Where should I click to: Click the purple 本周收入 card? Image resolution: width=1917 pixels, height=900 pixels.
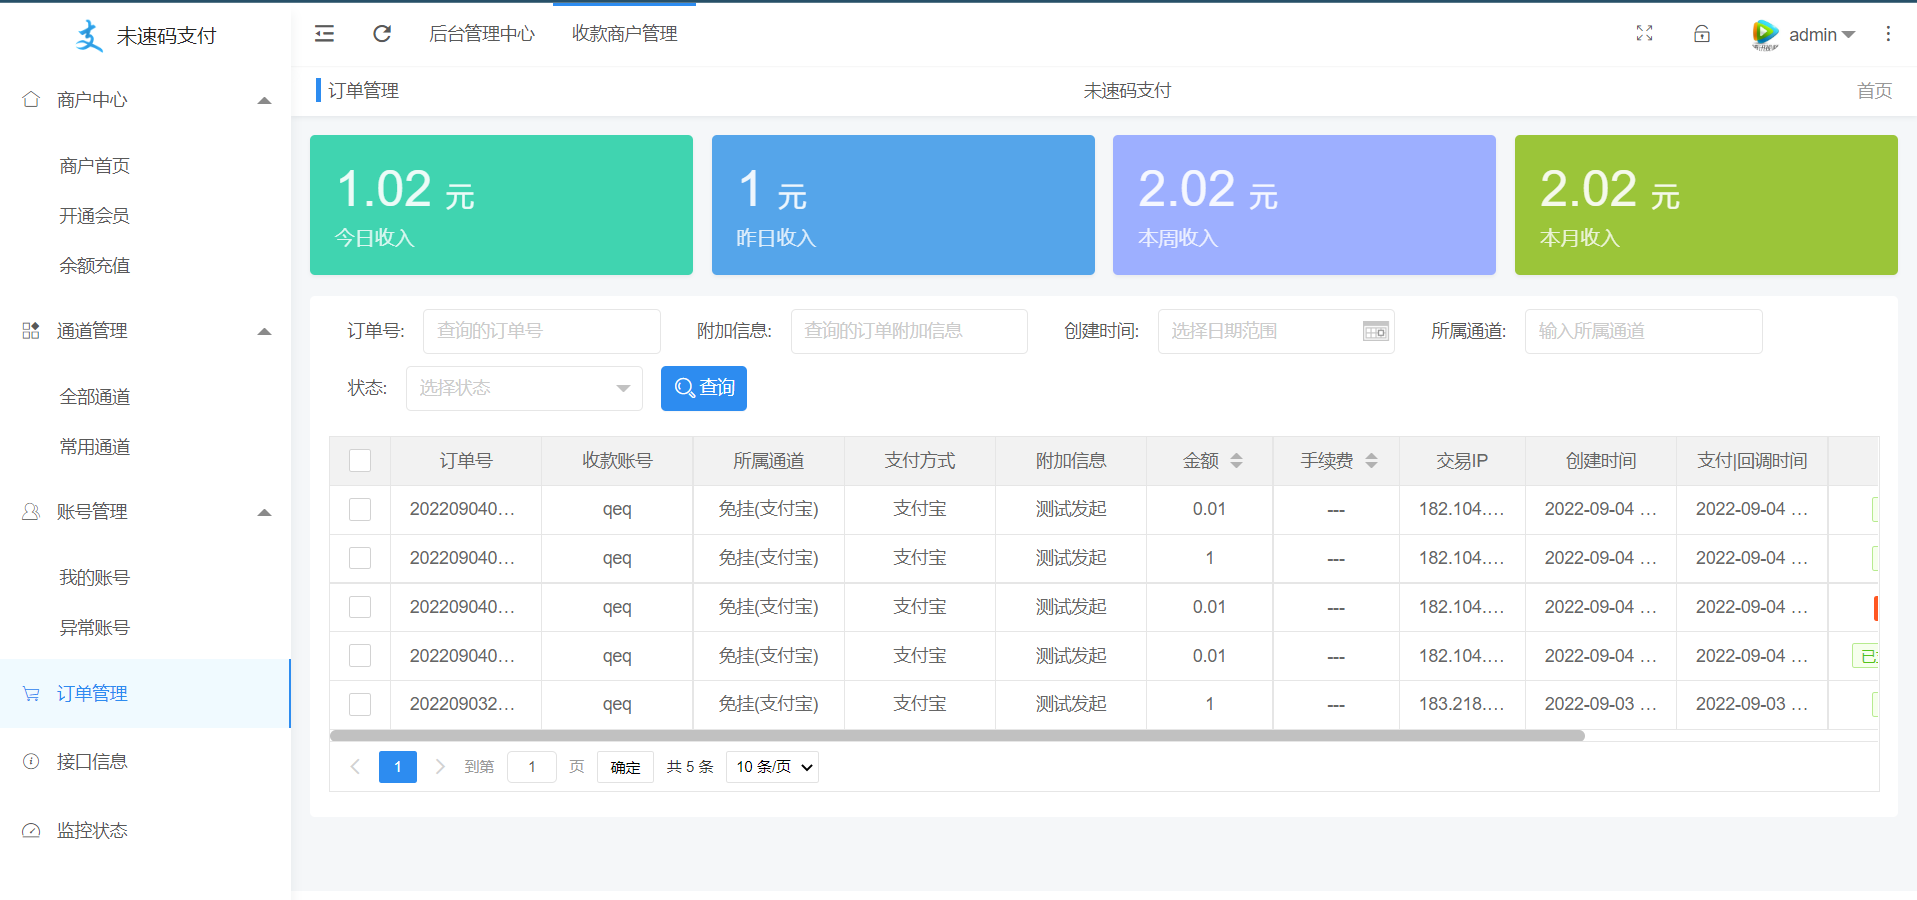click(x=1304, y=205)
